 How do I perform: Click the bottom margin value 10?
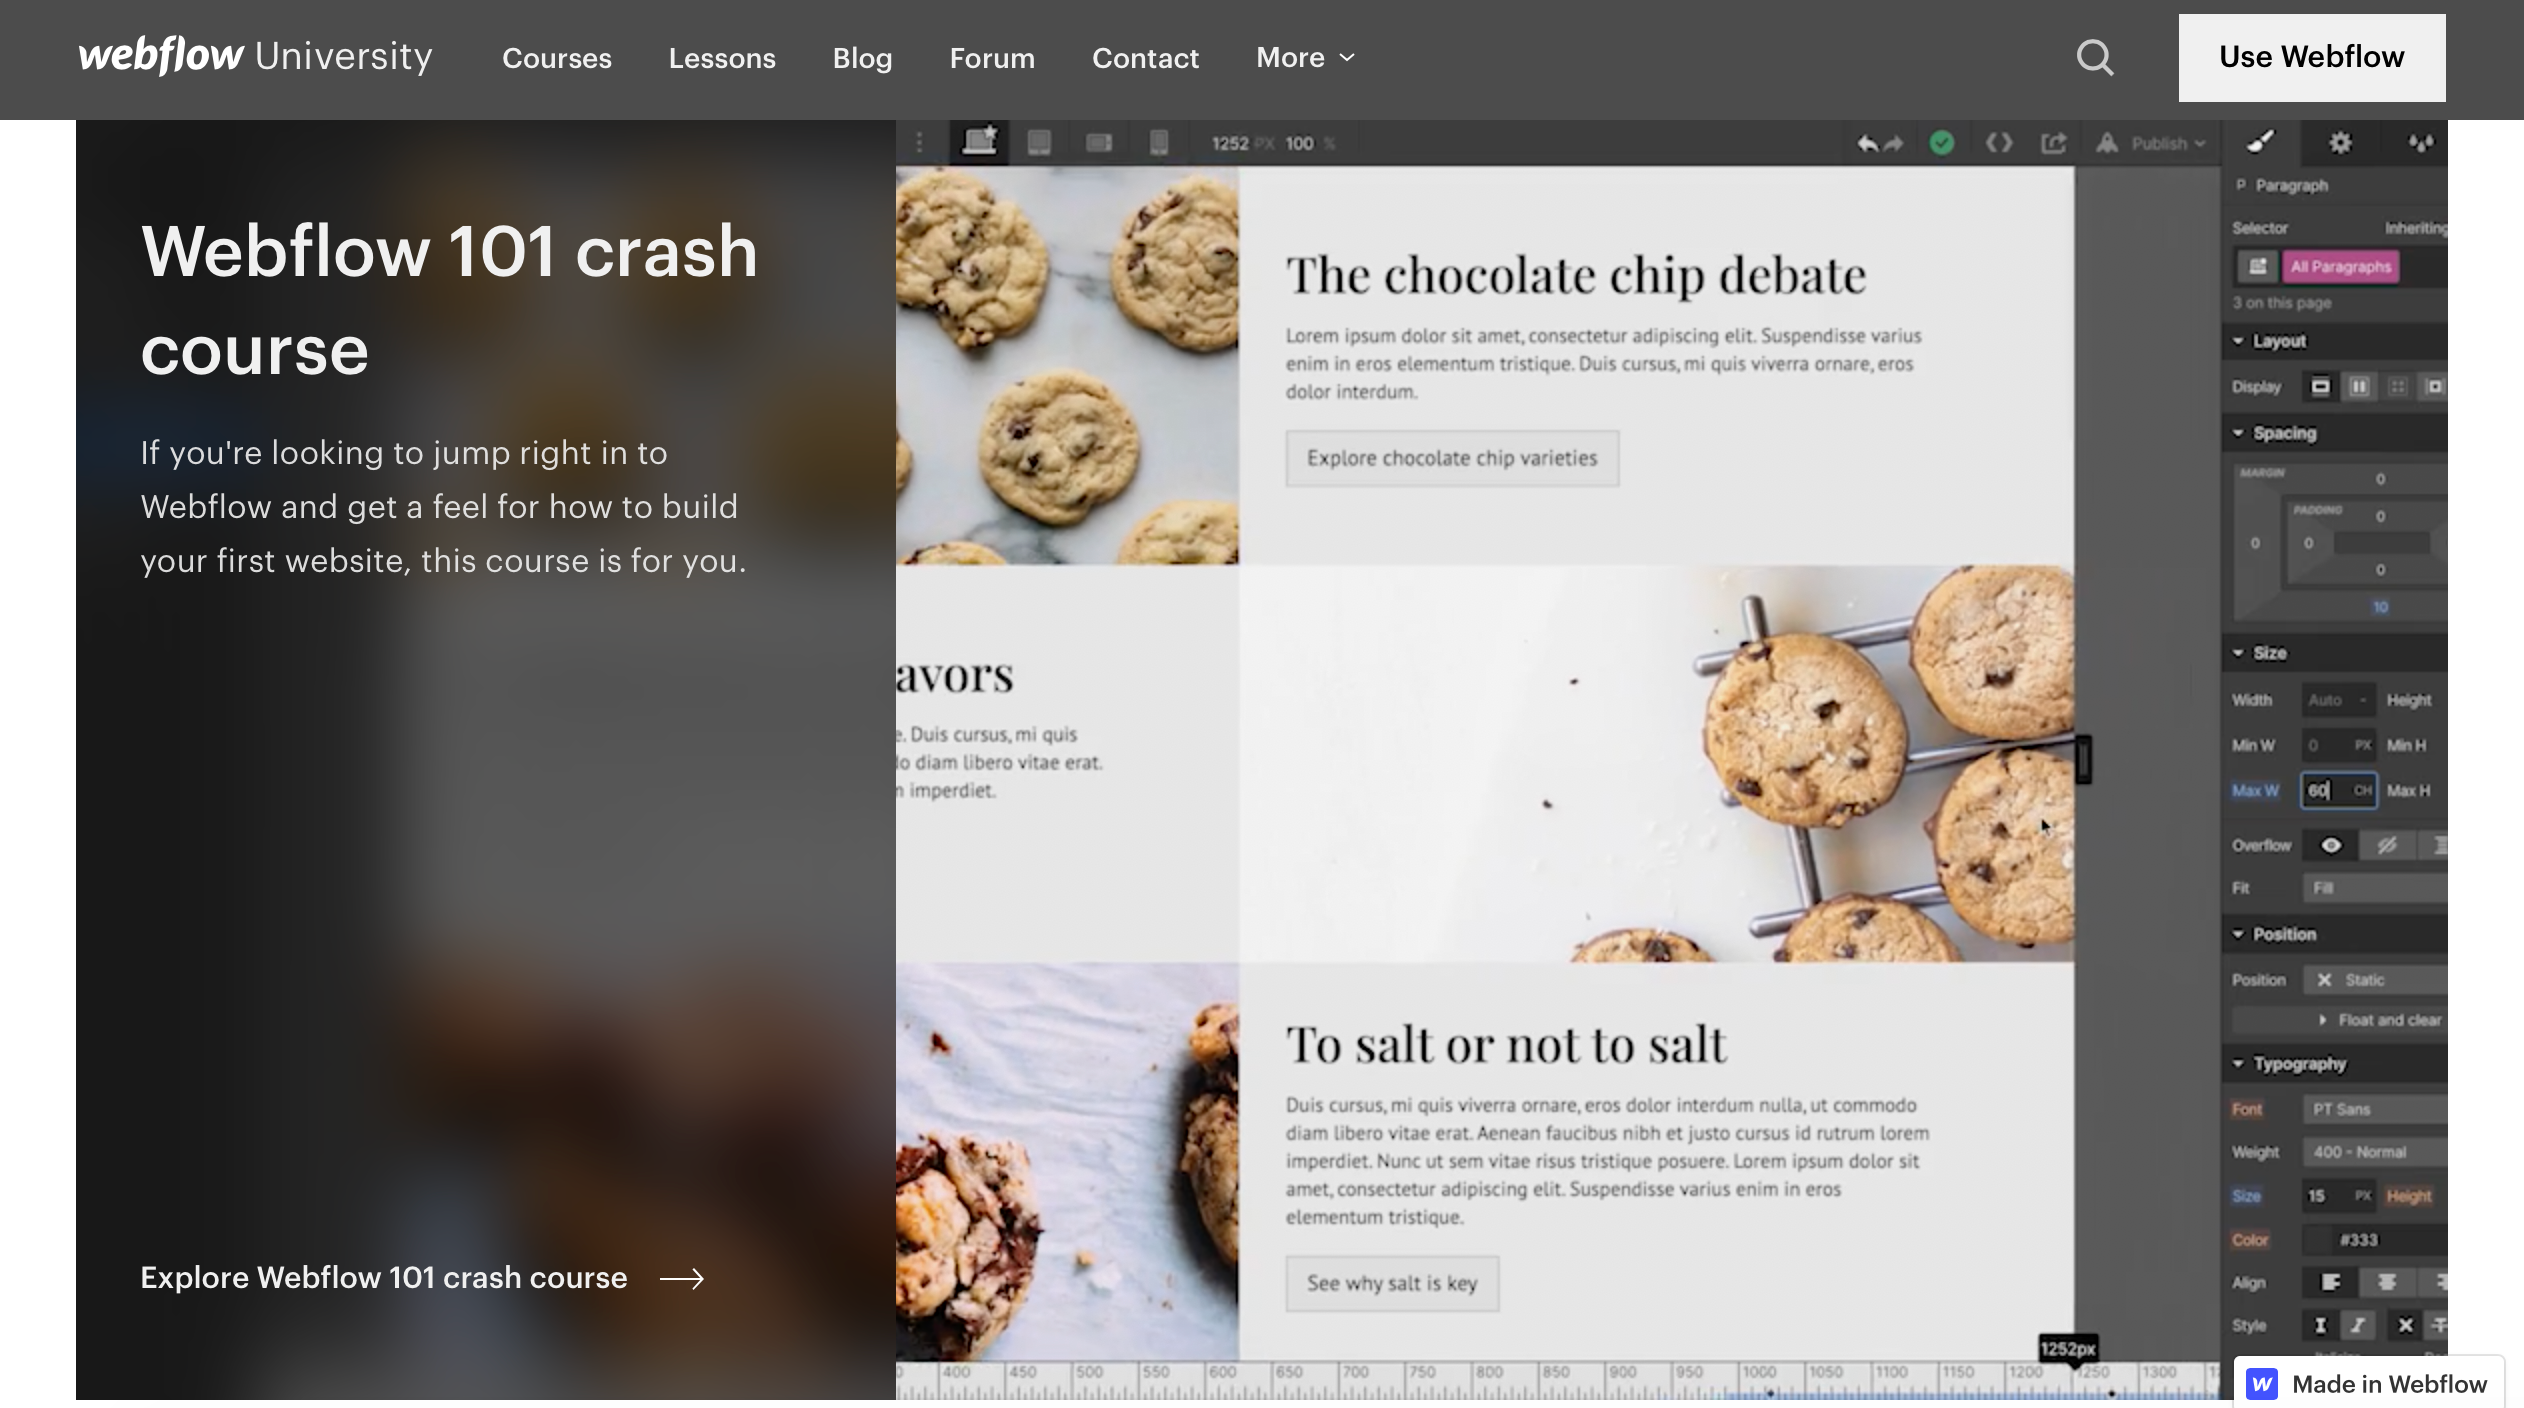tap(2380, 607)
